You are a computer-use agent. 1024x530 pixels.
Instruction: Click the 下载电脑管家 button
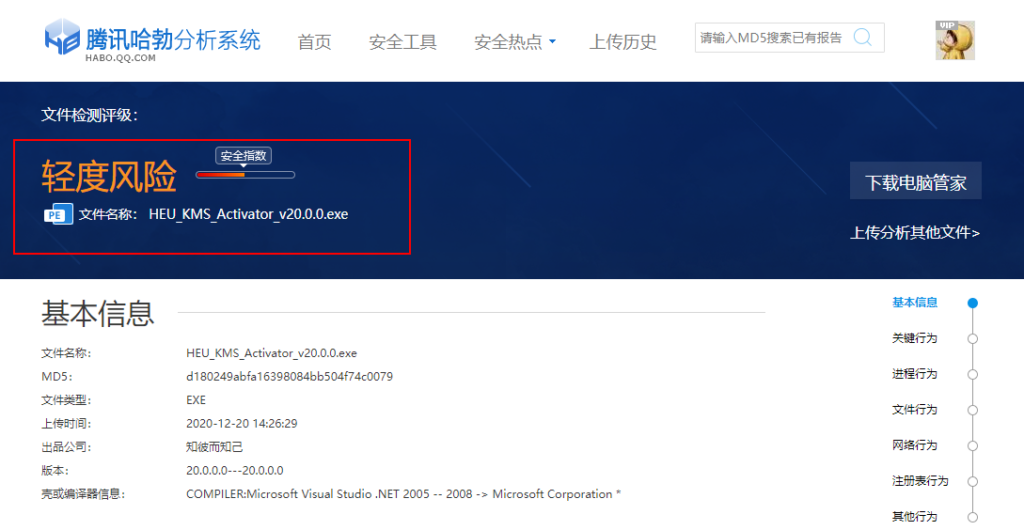click(x=916, y=181)
